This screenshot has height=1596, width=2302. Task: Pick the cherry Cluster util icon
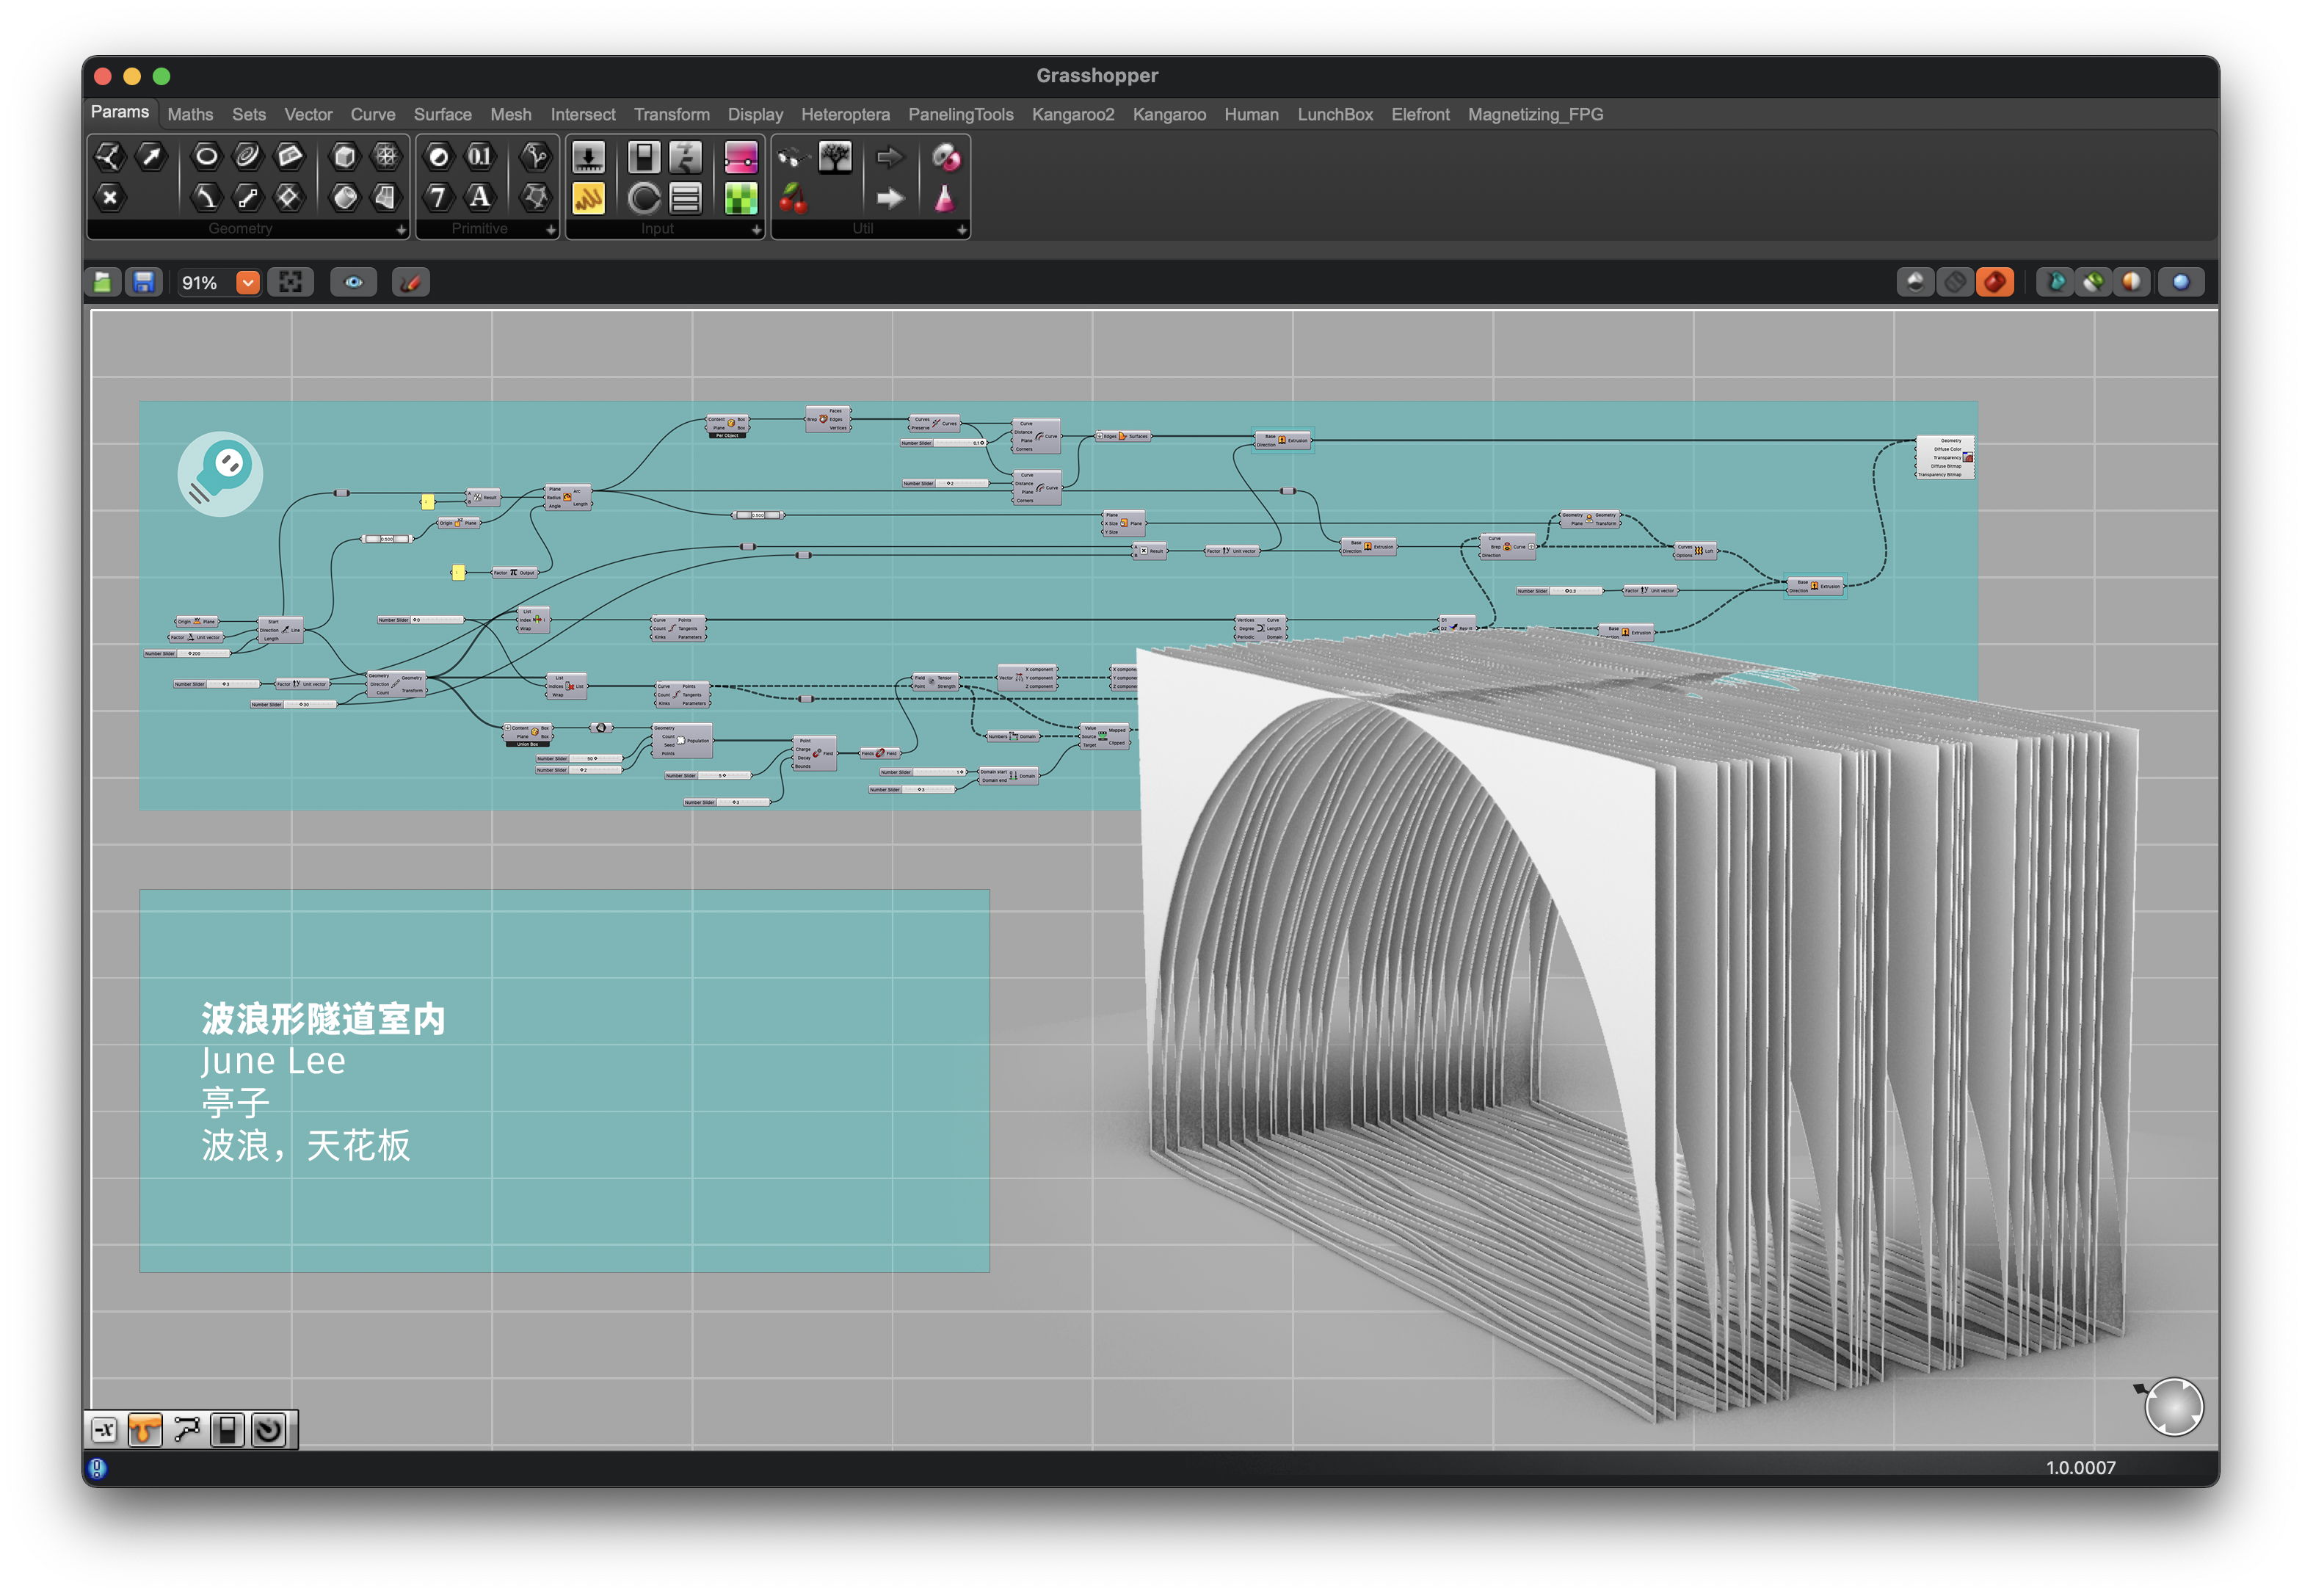[x=793, y=198]
